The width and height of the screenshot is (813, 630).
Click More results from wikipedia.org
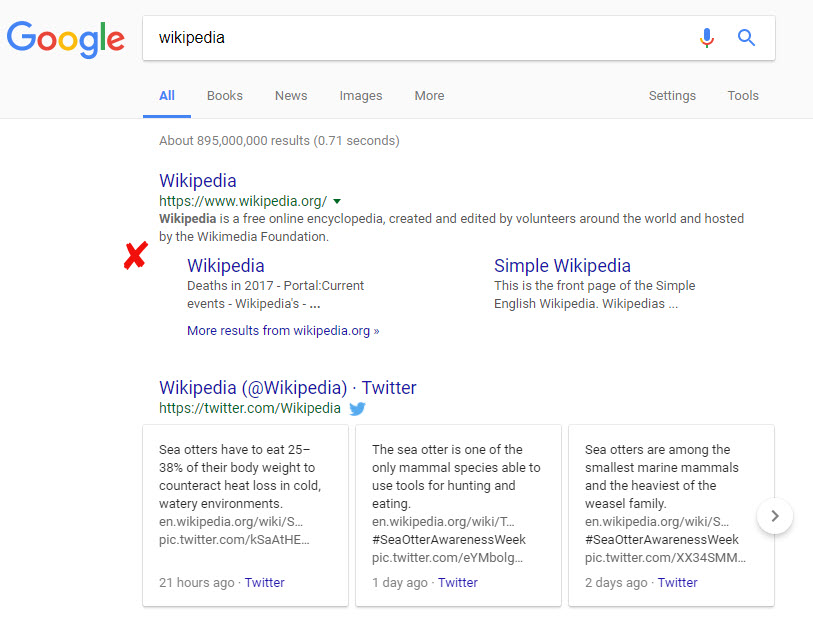283,330
